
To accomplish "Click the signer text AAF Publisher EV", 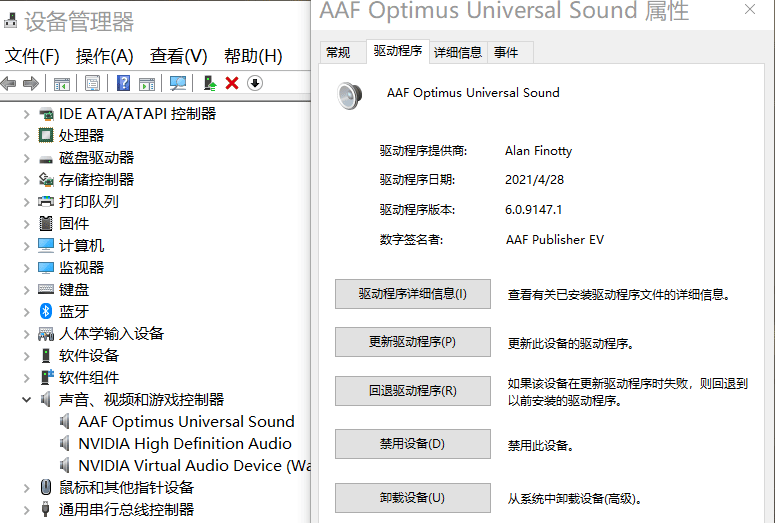I will 555,240.
